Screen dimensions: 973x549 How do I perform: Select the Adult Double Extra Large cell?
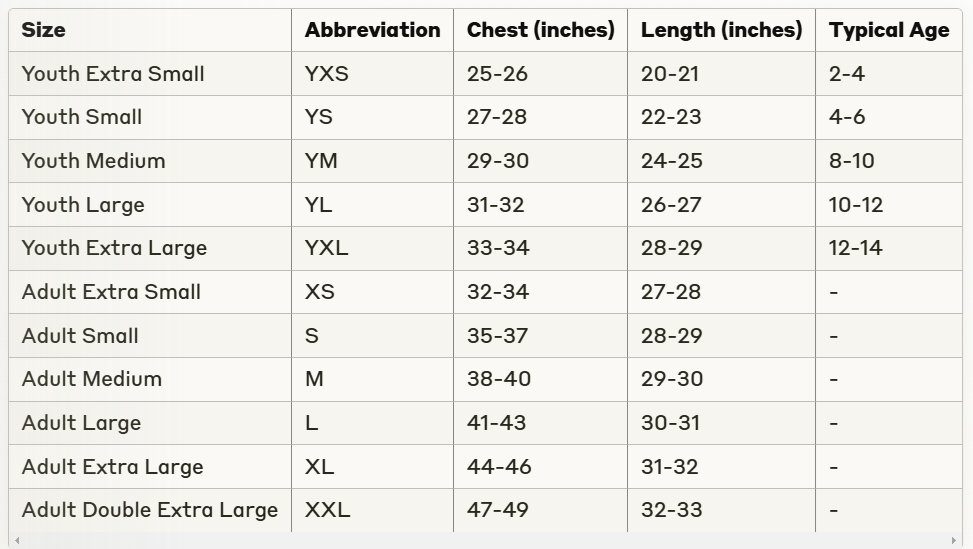pos(150,510)
